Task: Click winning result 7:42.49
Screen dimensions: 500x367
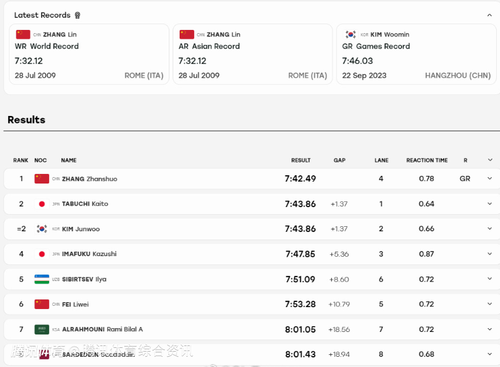Action: tap(300, 179)
